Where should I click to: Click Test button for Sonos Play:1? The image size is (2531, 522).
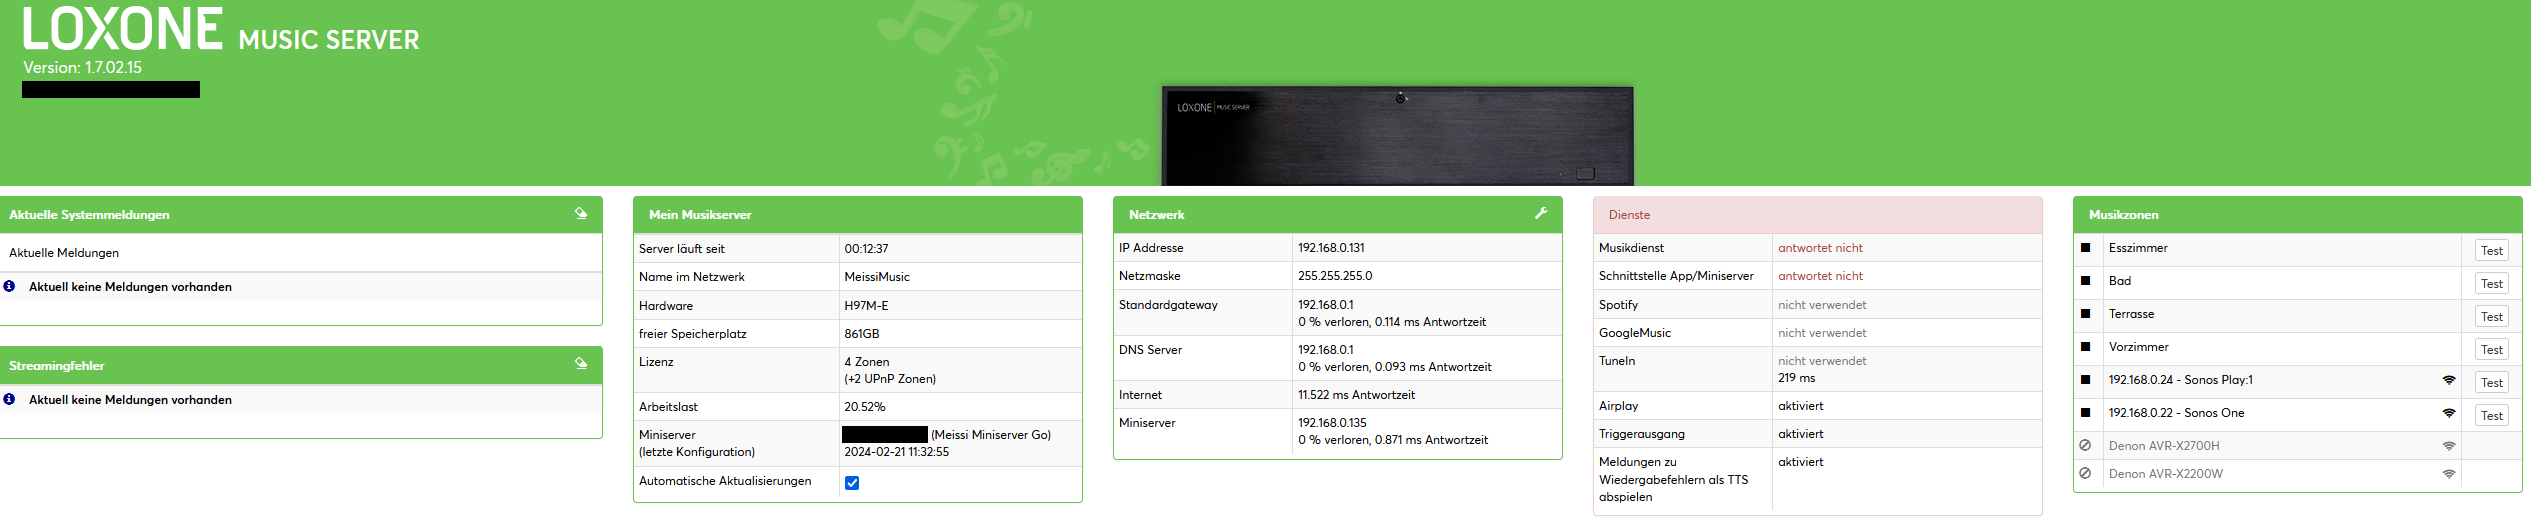[x=2492, y=383]
